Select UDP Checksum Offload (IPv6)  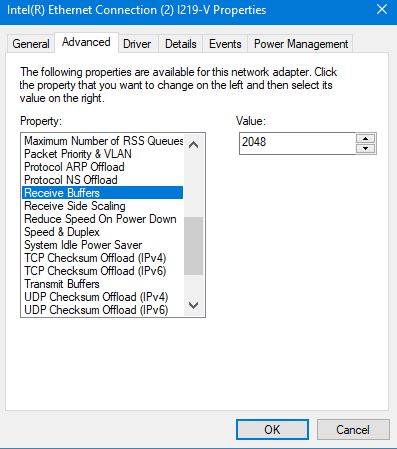[x=103, y=310]
